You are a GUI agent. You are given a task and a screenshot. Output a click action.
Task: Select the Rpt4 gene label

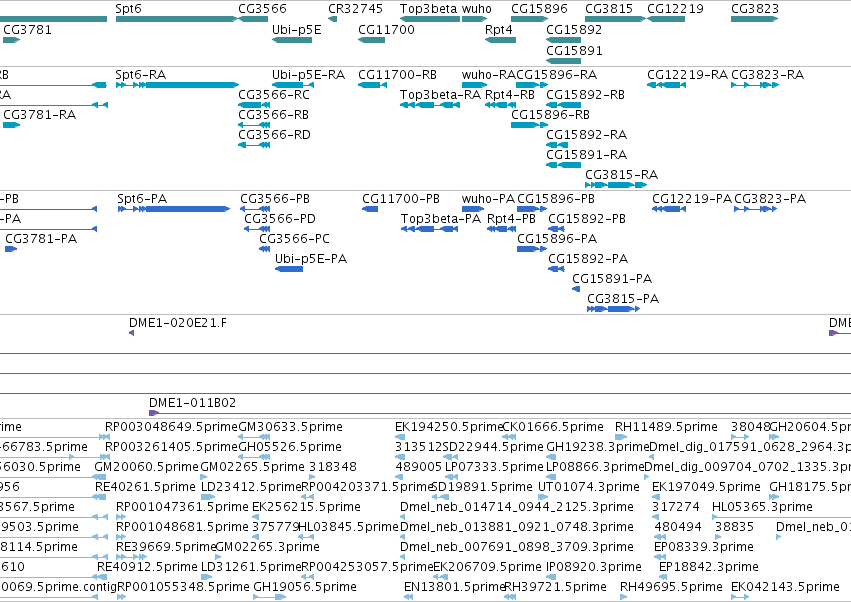pos(499,29)
